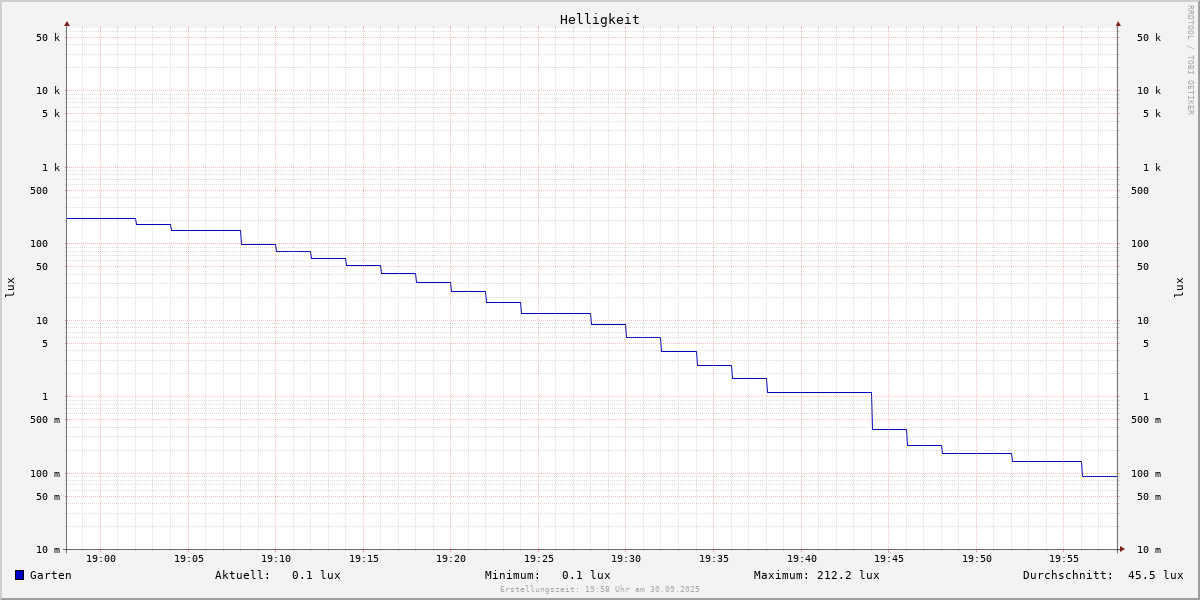Select the "Minimum:" label in the legend
This screenshot has height=600, width=1200.
(513, 575)
